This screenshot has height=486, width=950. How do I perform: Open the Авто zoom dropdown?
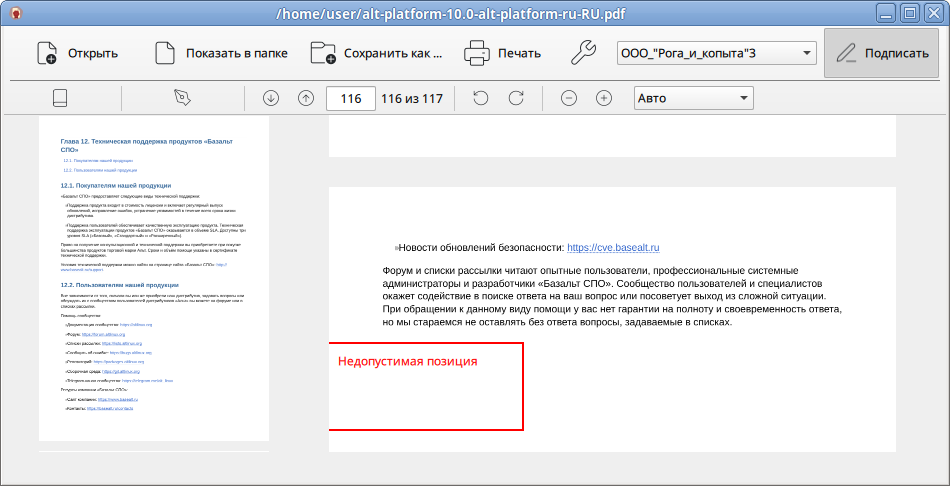click(x=693, y=98)
